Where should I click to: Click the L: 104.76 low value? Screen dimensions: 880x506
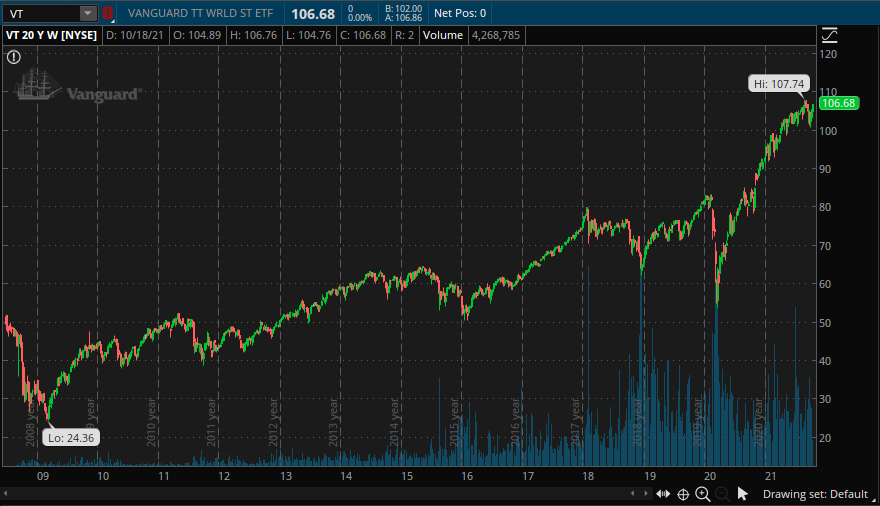point(309,35)
